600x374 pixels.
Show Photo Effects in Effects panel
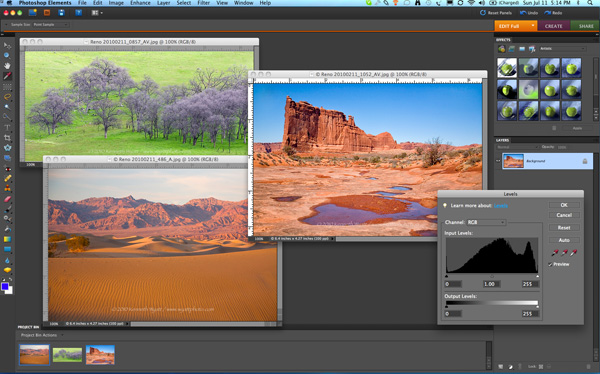coord(522,49)
